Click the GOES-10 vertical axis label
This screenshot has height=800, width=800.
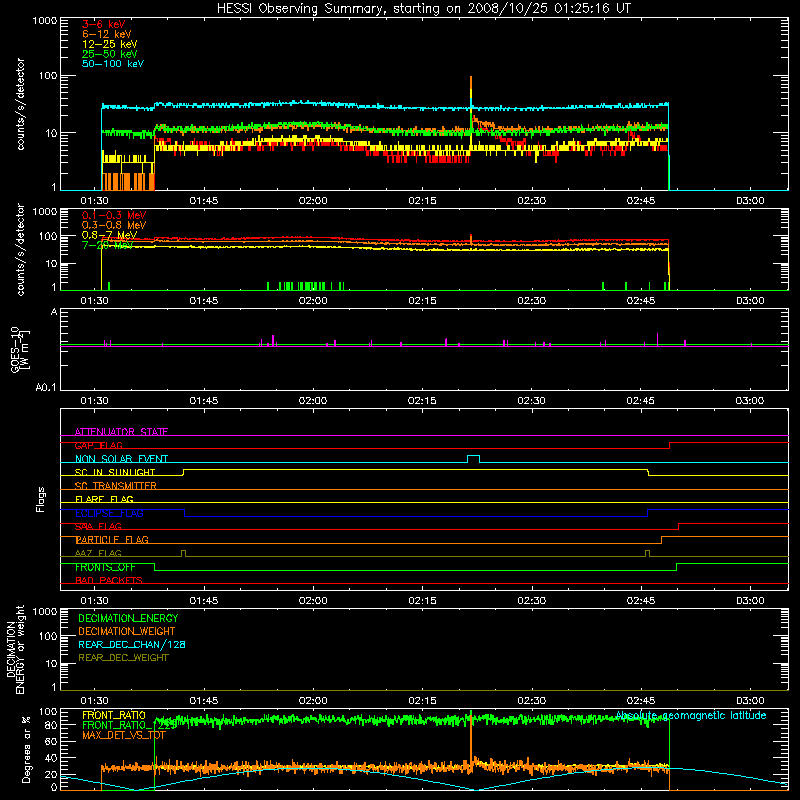pos(19,349)
